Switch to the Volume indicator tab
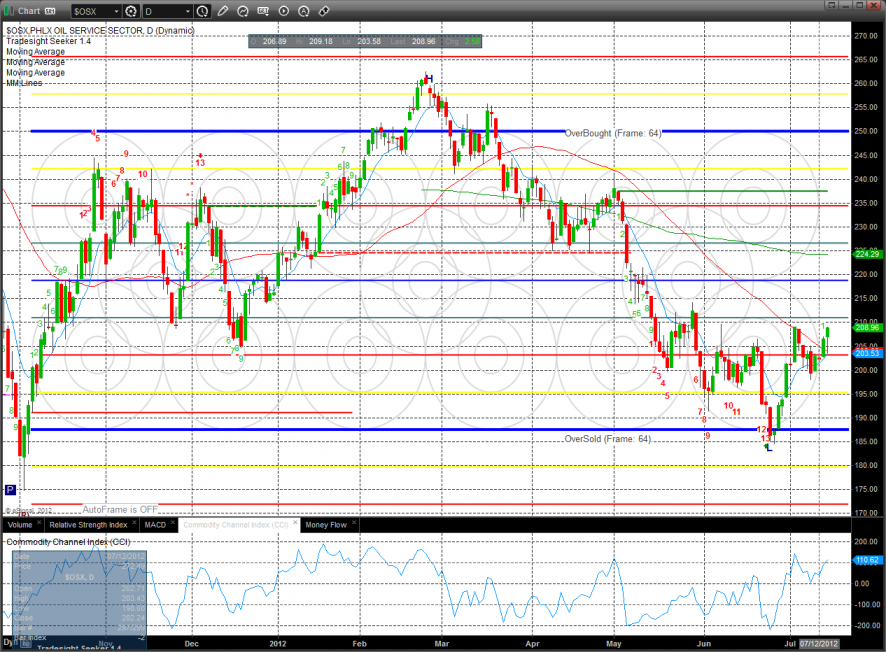Screen dimensions: 886x652 (20, 524)
